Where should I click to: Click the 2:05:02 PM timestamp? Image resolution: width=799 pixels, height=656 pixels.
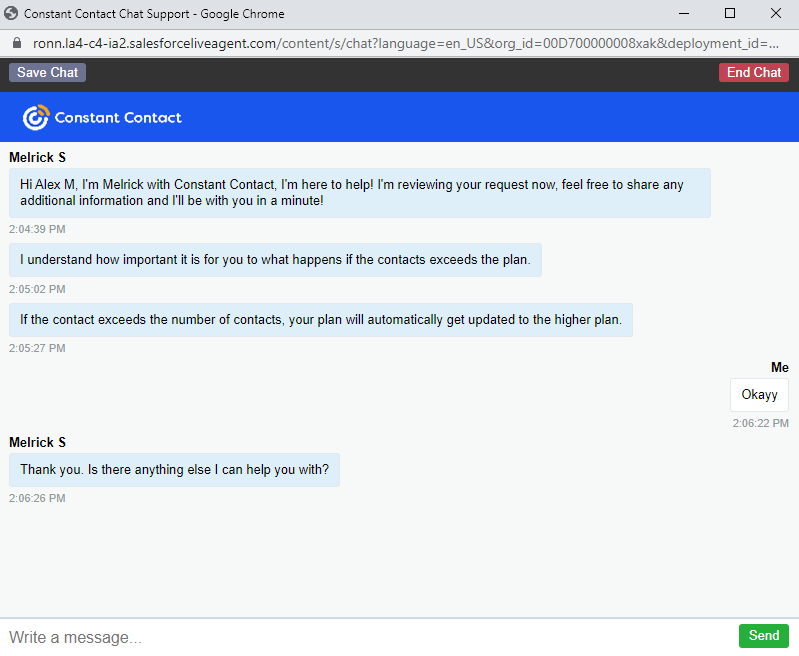point(37,289)
